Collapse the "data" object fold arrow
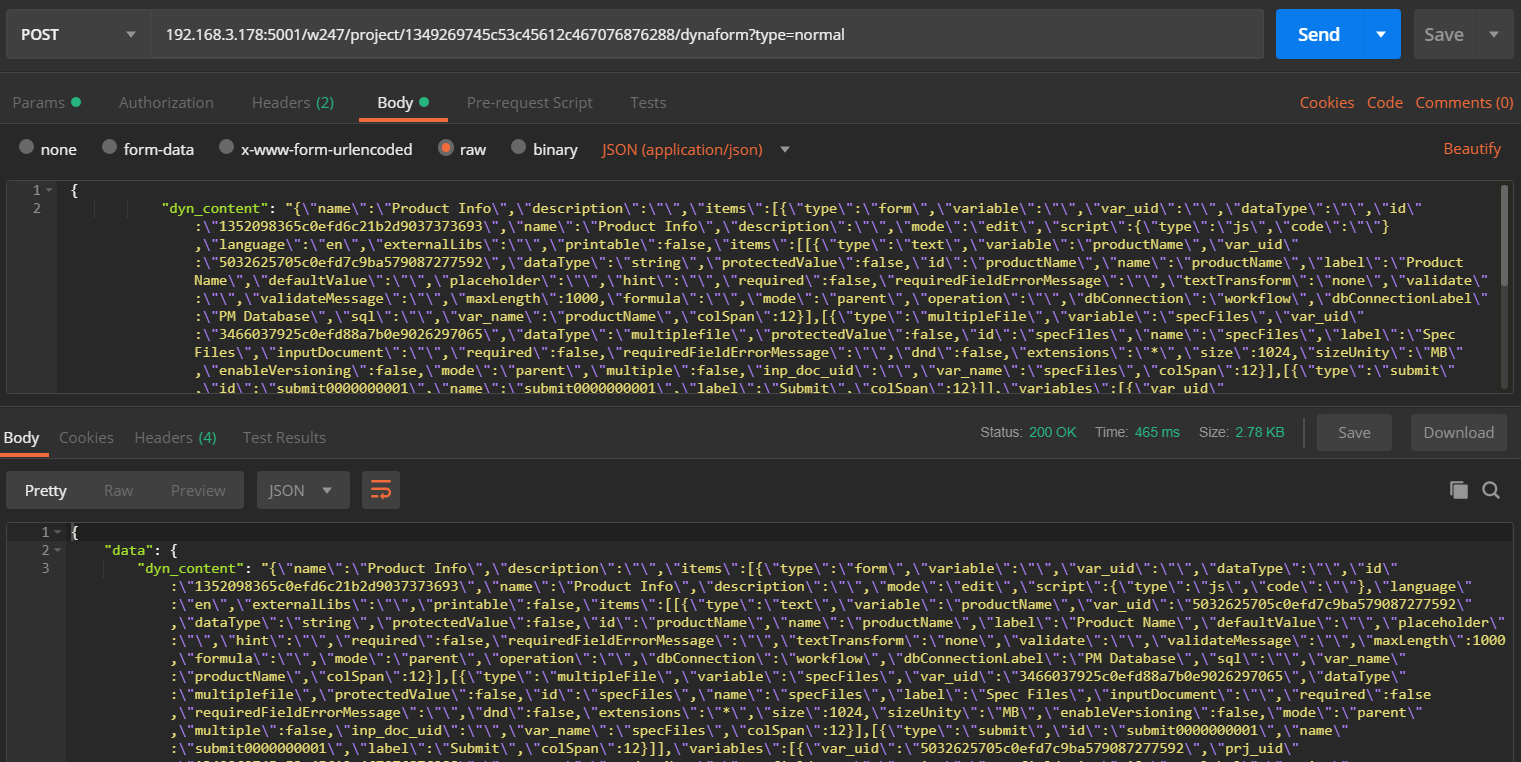The image size is (1521, 762). coord(57,550)
